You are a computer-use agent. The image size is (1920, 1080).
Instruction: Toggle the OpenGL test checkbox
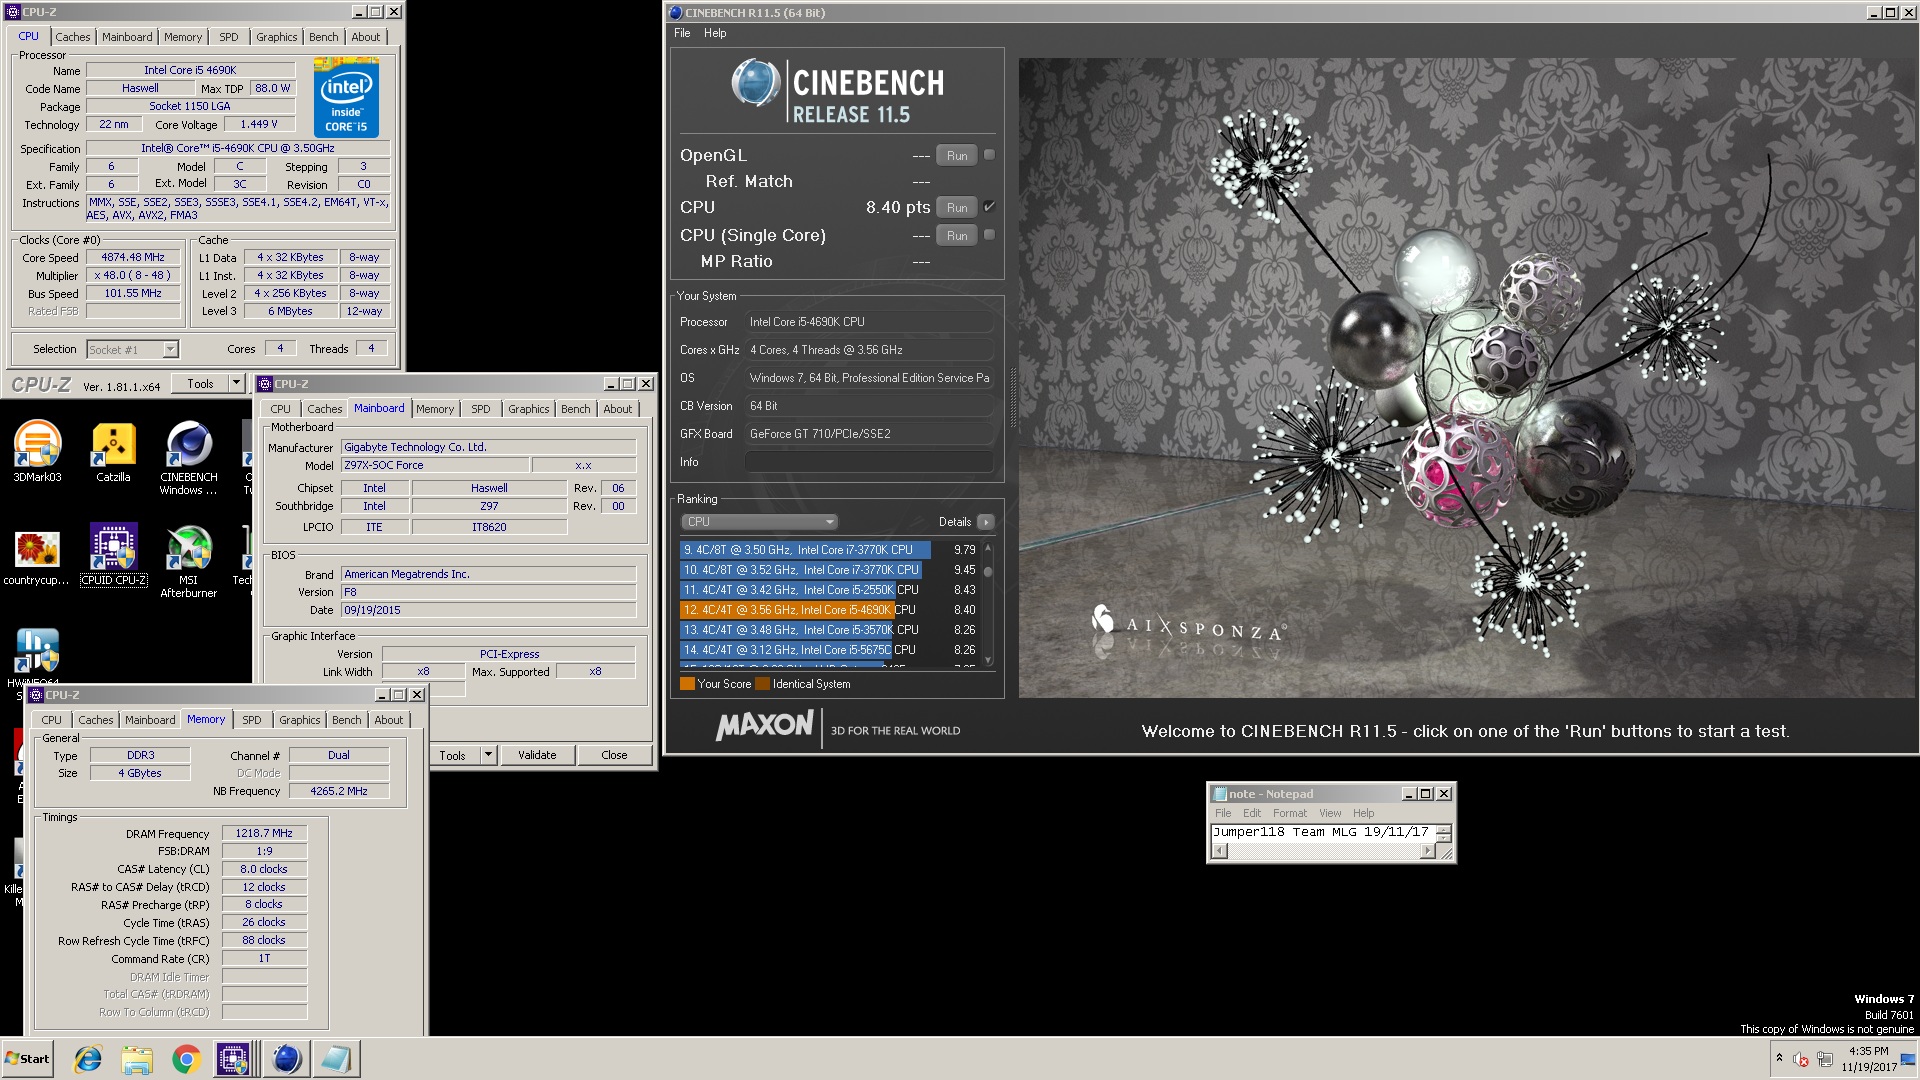coord(989,155)
